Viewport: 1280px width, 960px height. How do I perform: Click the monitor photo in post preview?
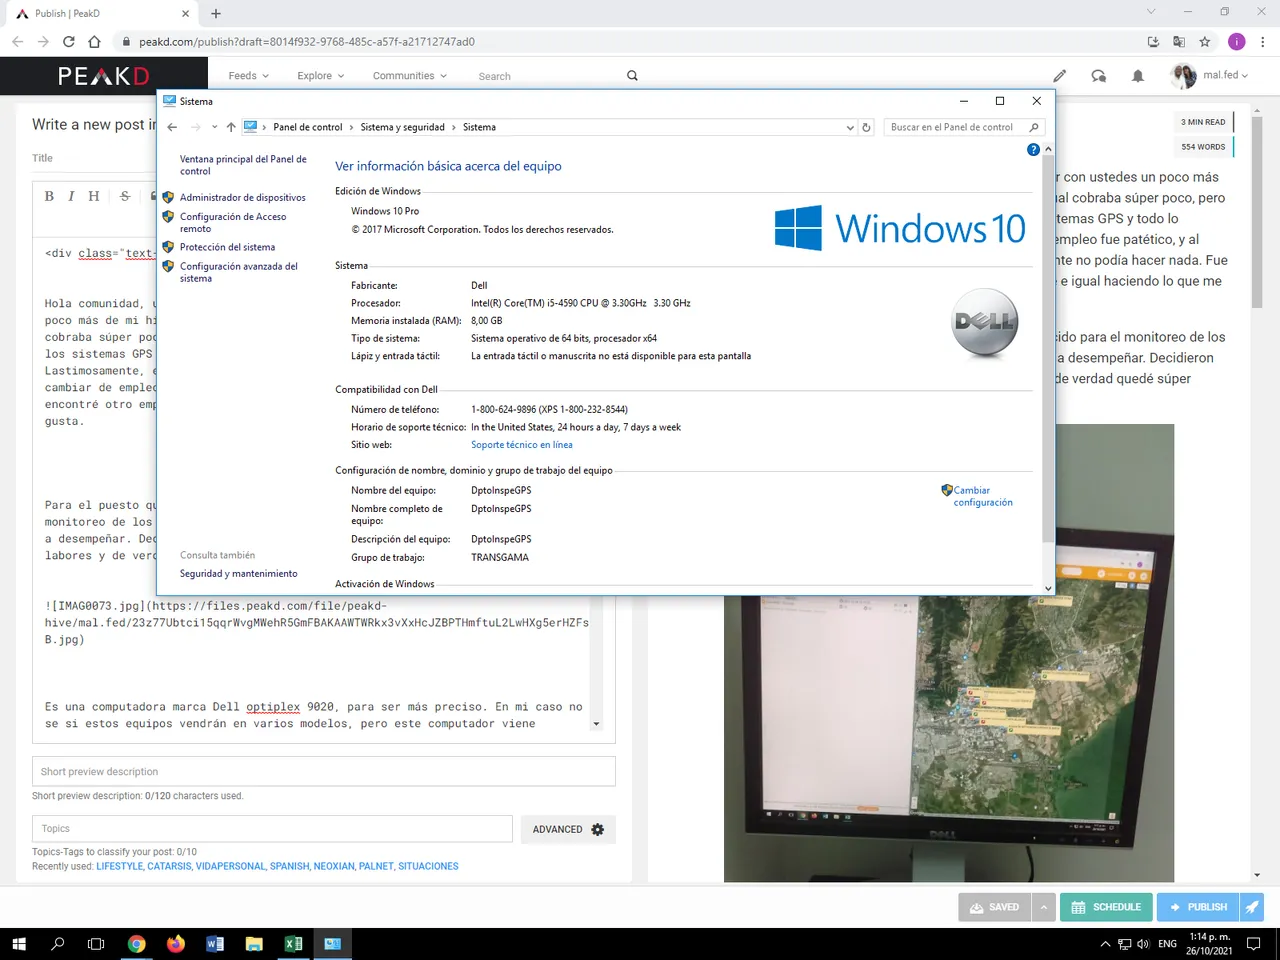pyautogui.click(x=949, y=653)
